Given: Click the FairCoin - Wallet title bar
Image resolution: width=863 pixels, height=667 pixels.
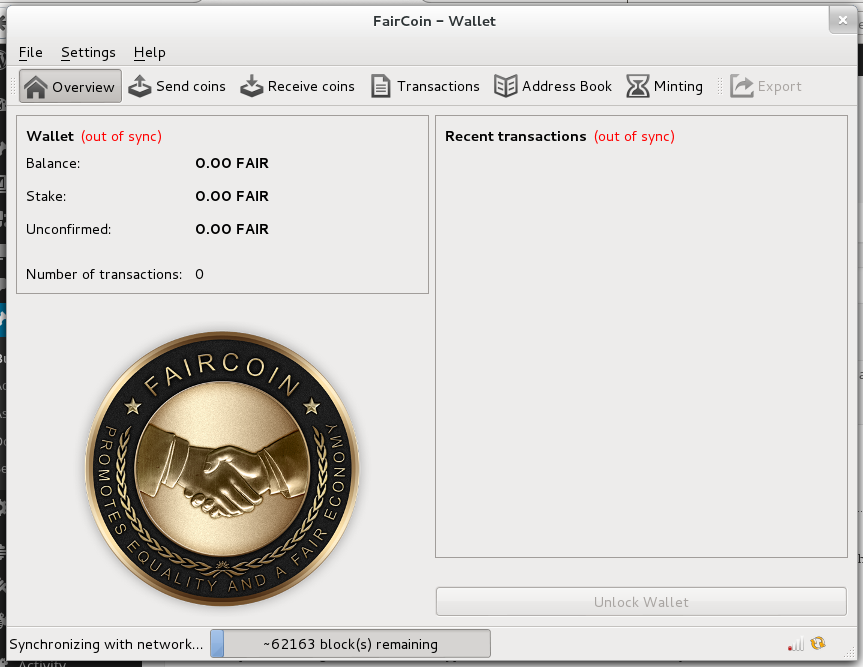Looking at the screenshot, I should pos(434,21).
